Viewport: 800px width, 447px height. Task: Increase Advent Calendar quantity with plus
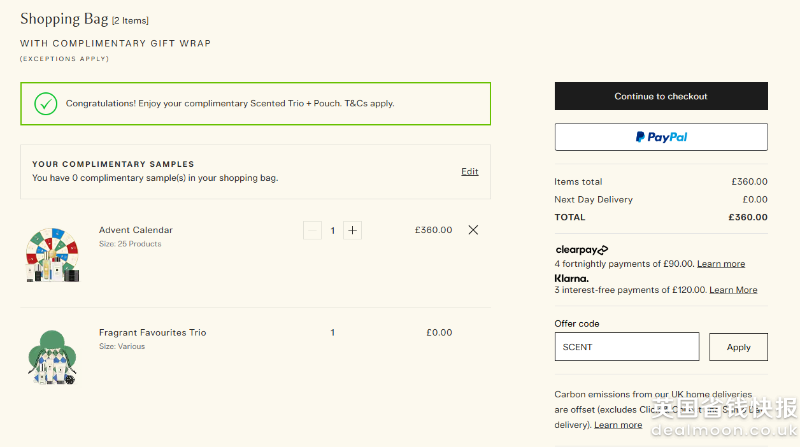pyautogui.click(x=352, y=230)
